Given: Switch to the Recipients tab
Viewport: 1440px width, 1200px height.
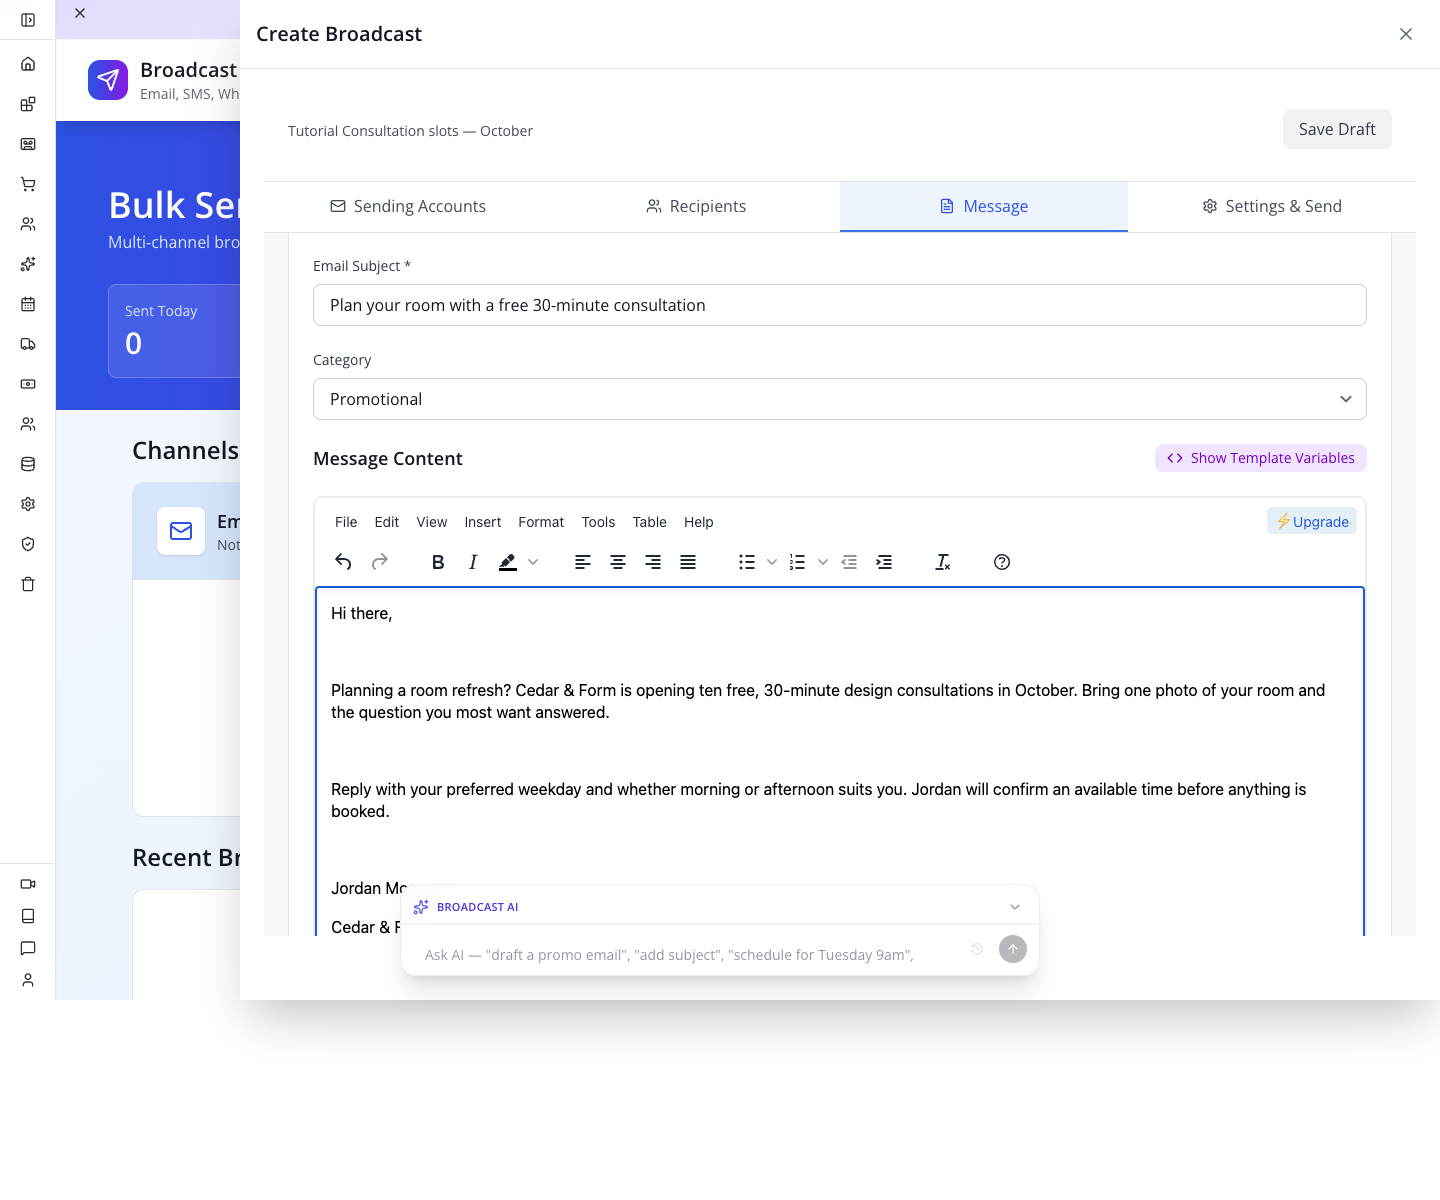Looking at the screenshot, I should coord(696,206).
